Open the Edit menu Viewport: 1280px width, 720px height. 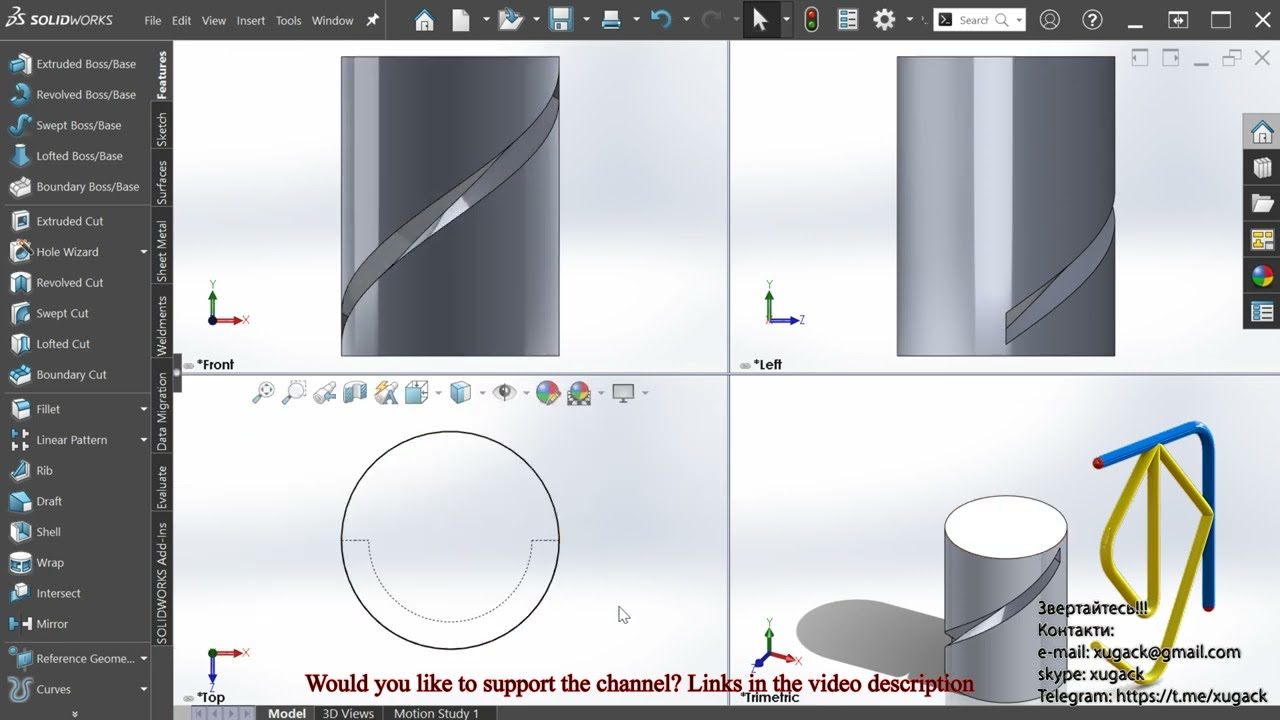[181, 20]
